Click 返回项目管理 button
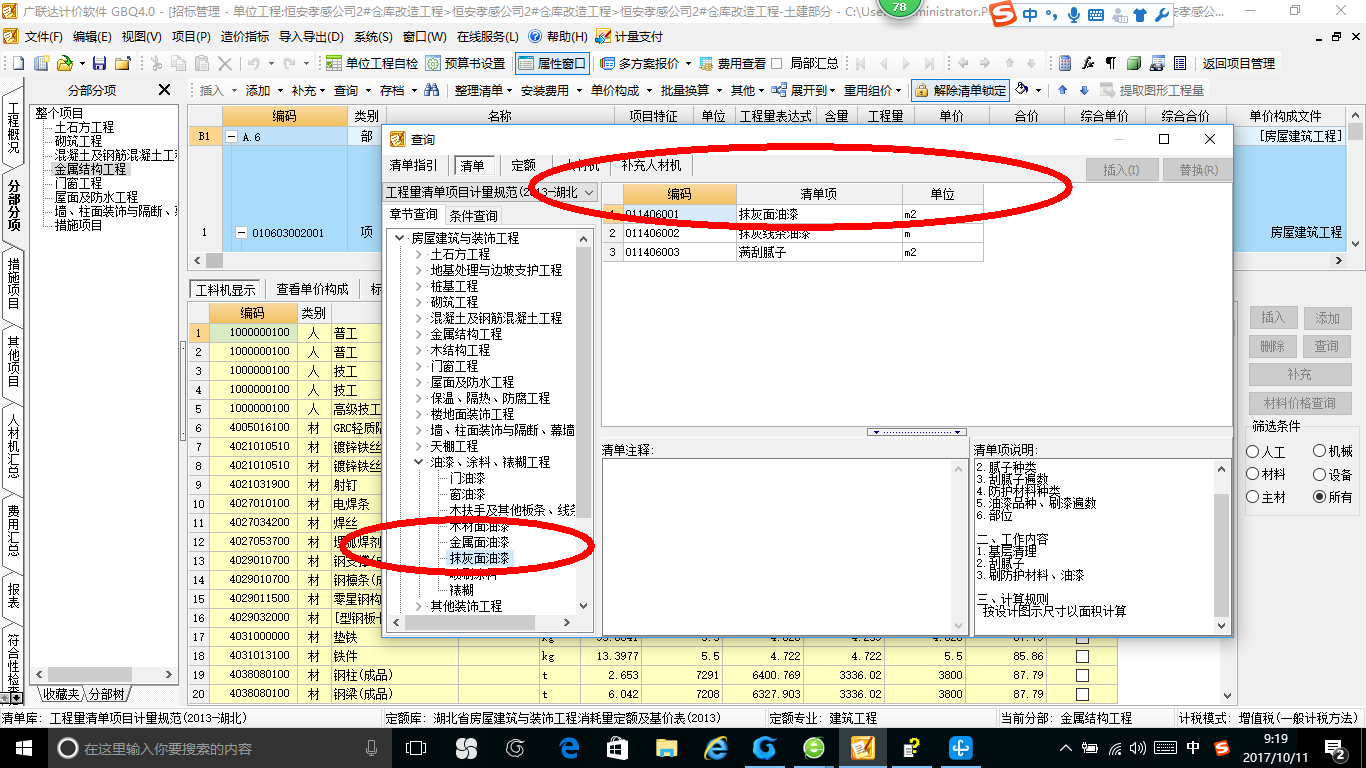This screenshot has height=768, width=1366. [1239, 63]
